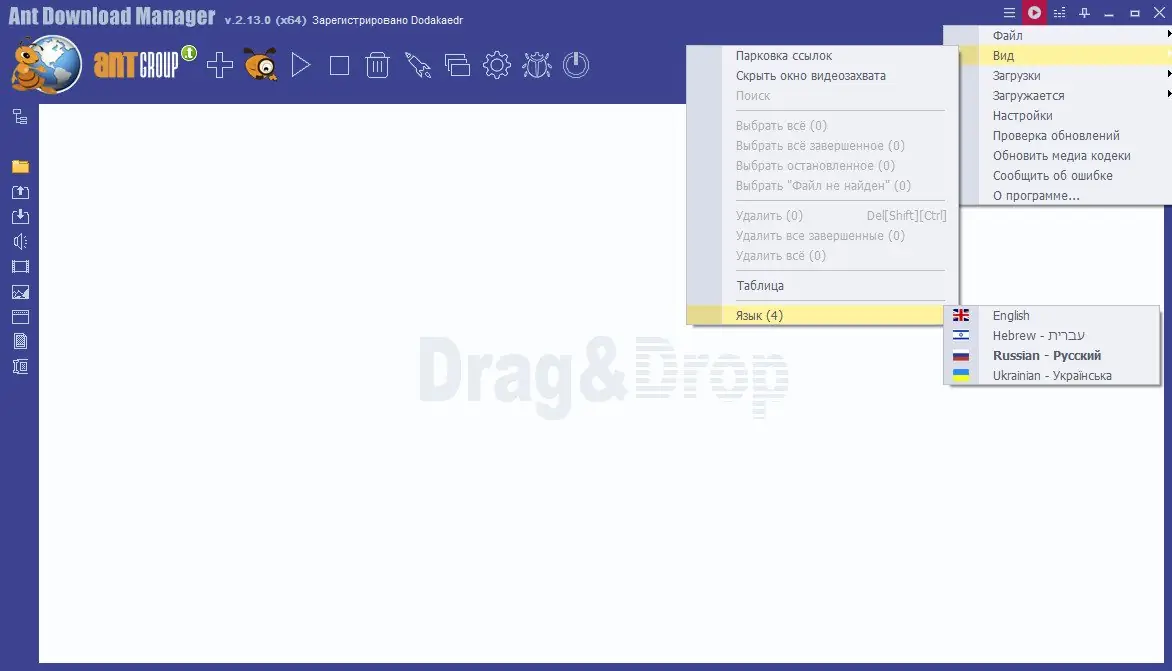Click the power button icon in the toolbar
This screenshot has width=1172, height=671.
coord(576,65)
